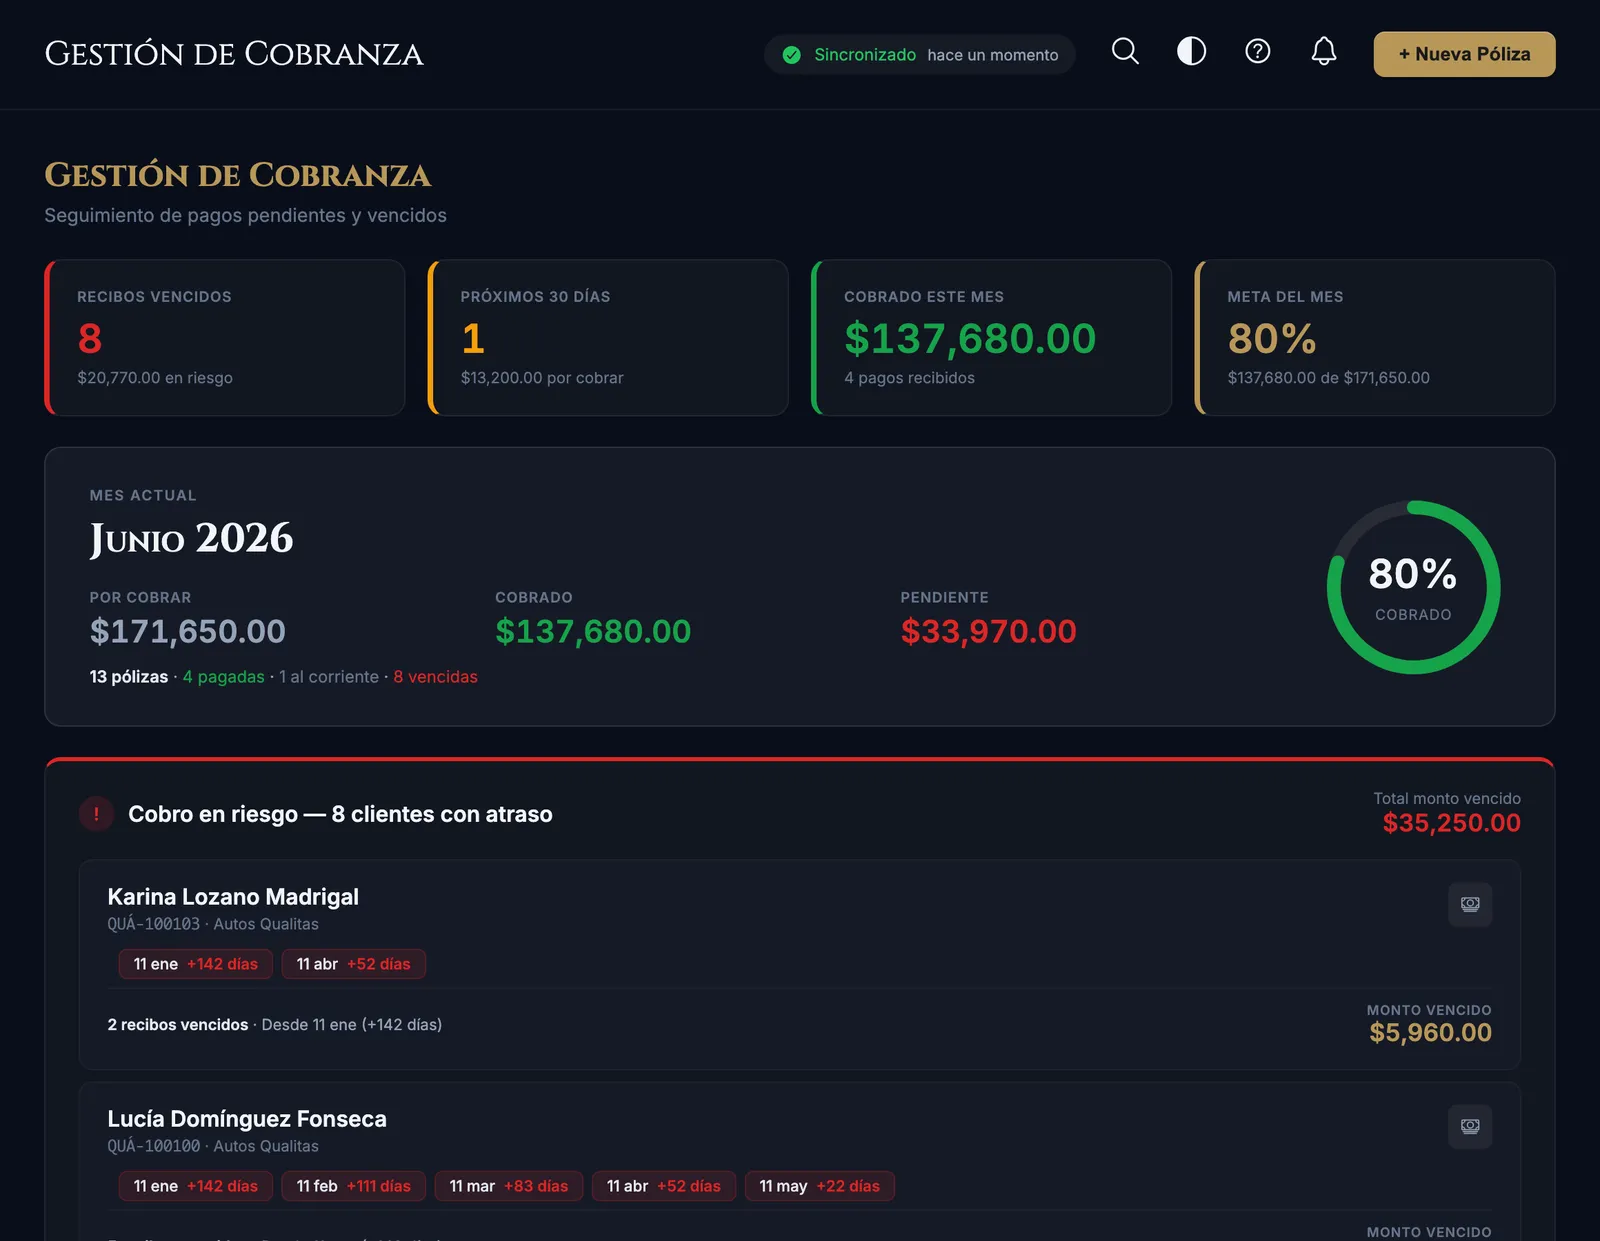Select the name Lucía Domínguez Fonseca

(247, 1119)
